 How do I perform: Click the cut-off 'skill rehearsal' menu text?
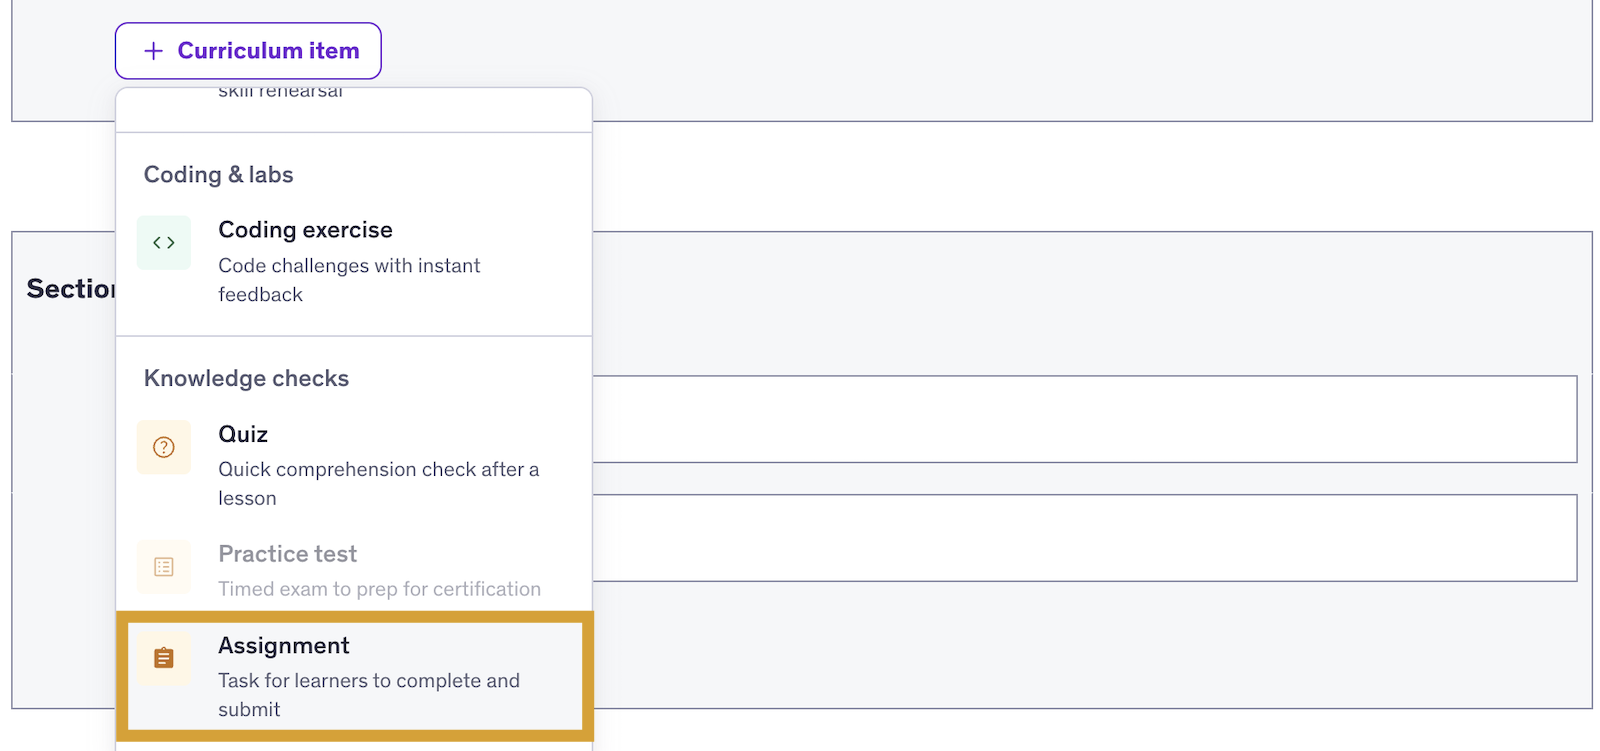tap(280, 92)
